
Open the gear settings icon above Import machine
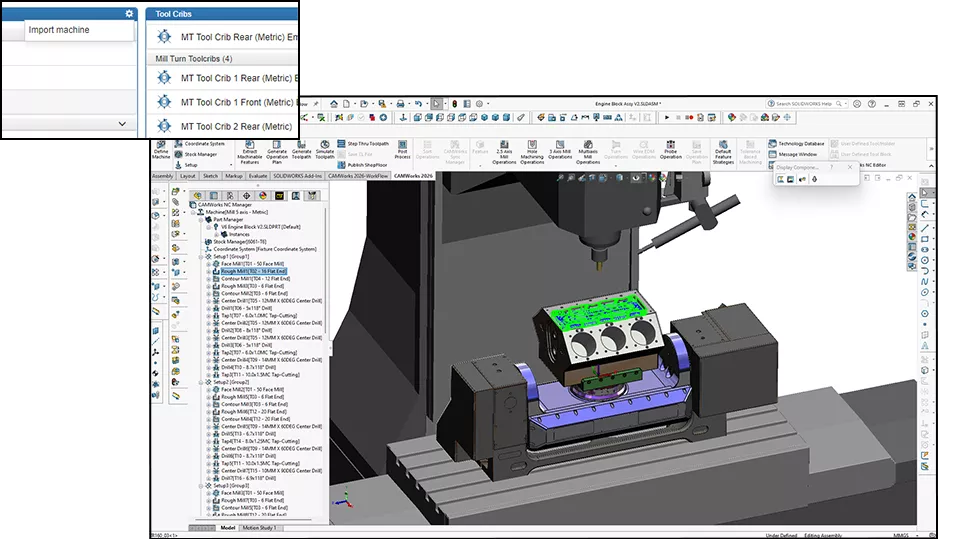pos(129,13)
